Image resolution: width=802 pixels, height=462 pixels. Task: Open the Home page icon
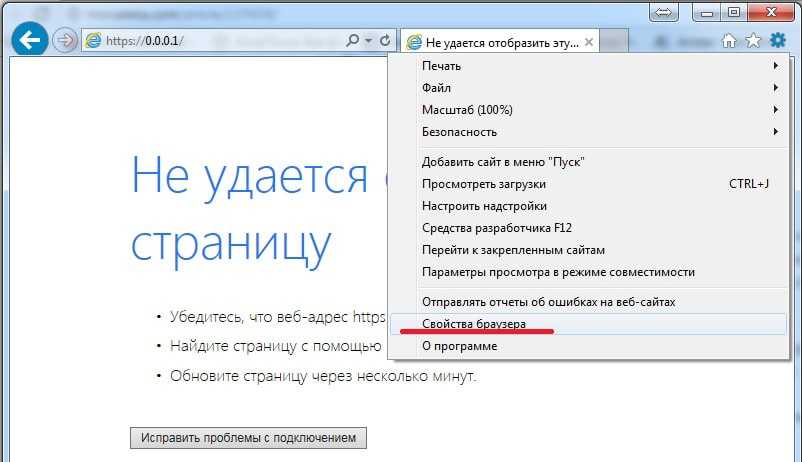tap(730, 41)
